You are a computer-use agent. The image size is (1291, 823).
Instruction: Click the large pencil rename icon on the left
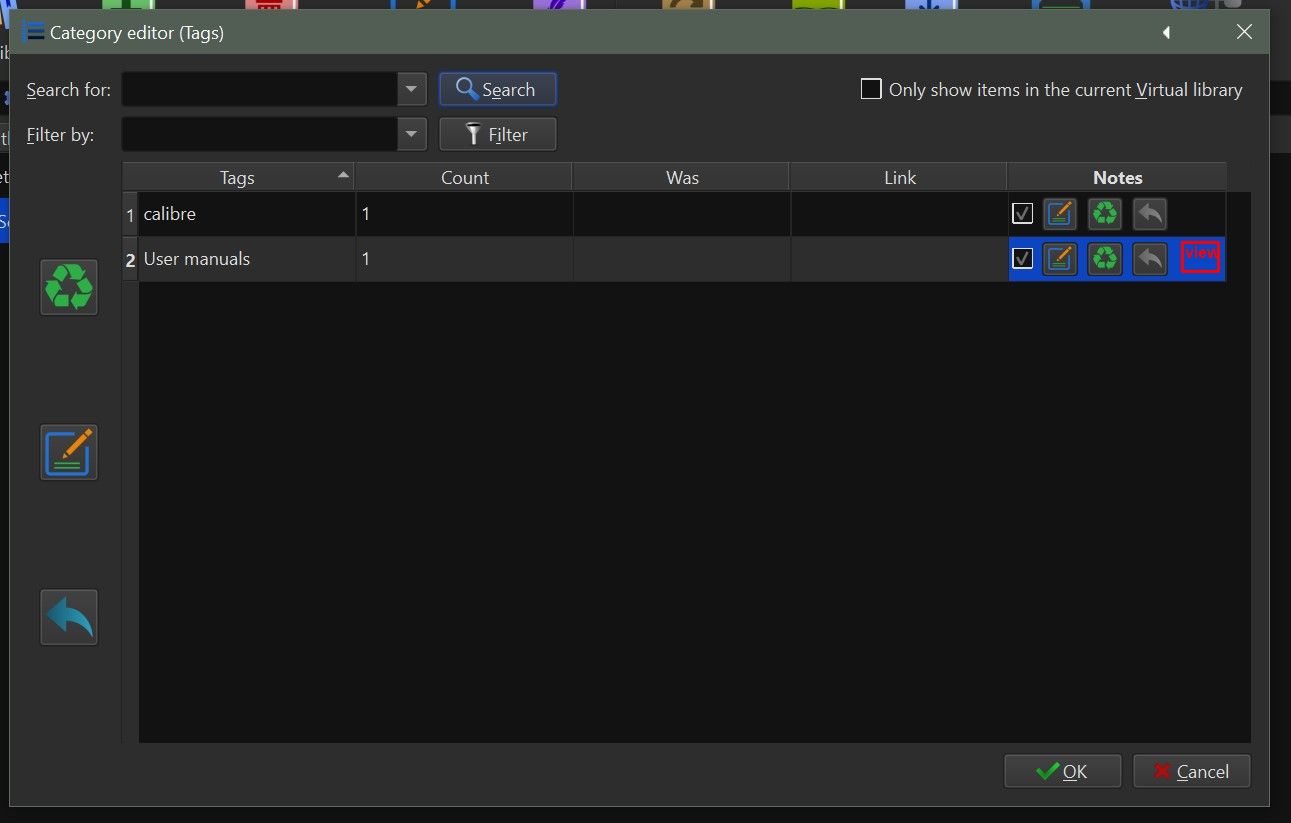[x=69, y=452]
